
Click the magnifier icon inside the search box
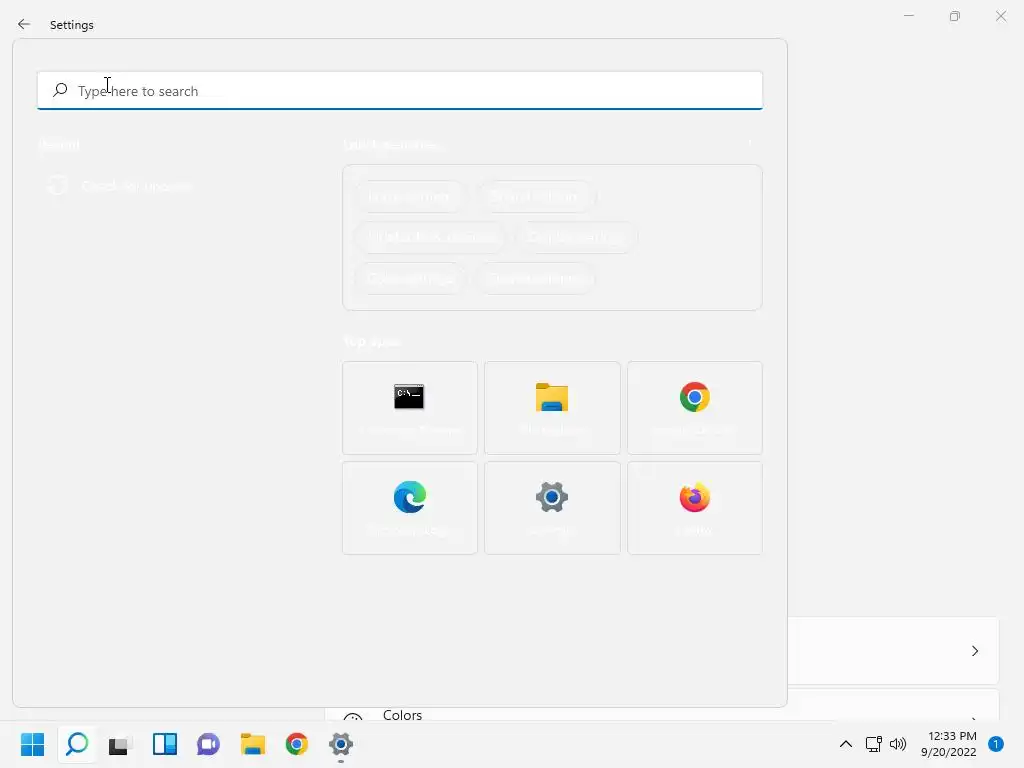60,90
